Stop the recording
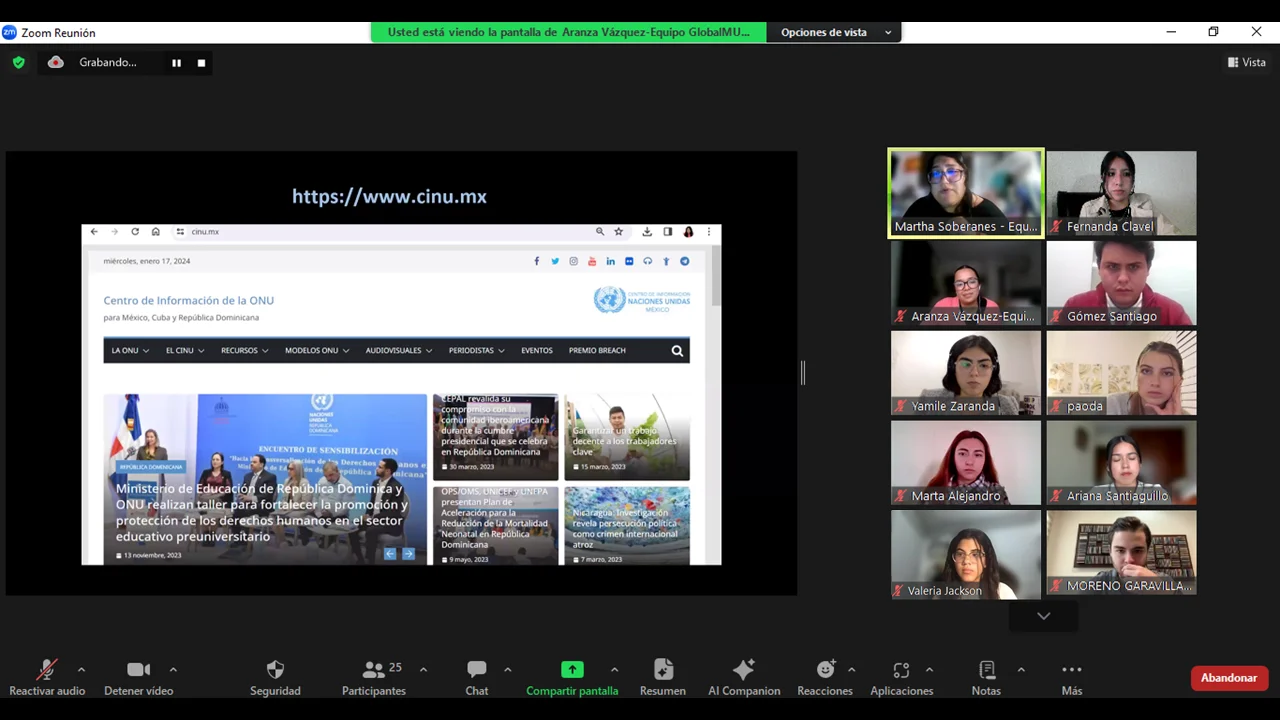1280x720 pixels. coord(201,63)
